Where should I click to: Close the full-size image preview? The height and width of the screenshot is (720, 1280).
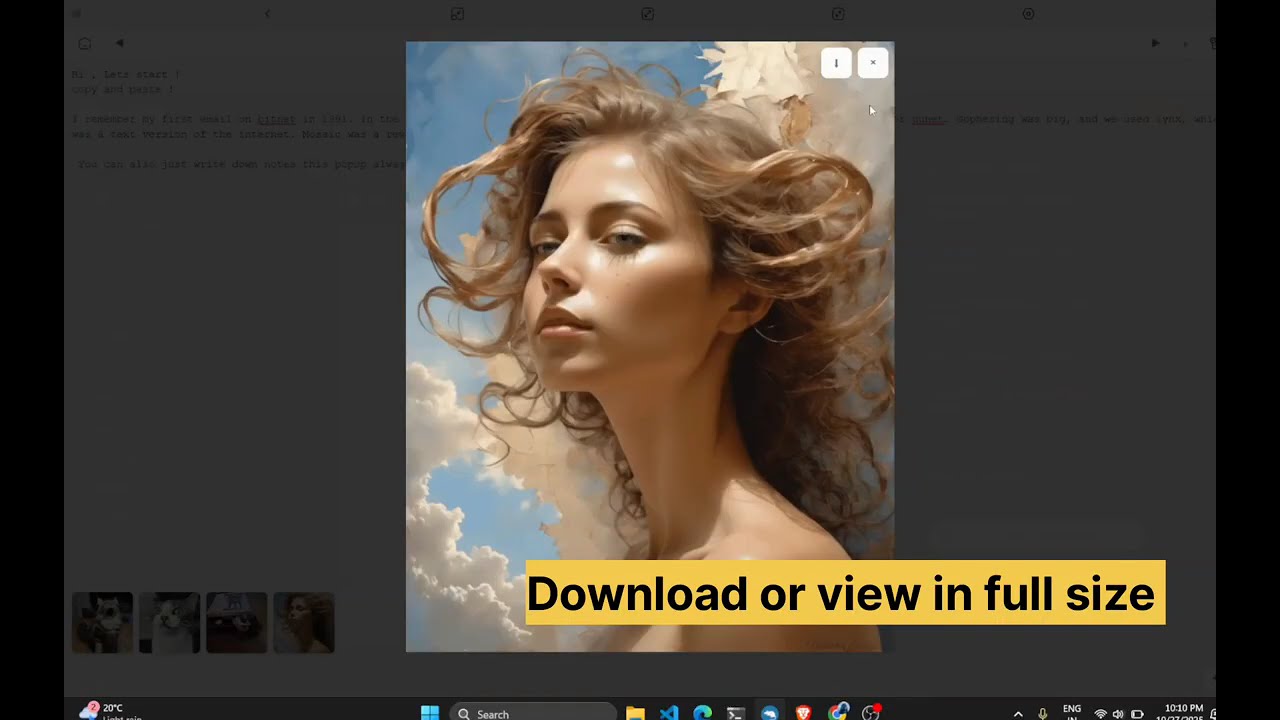(872, 63)
